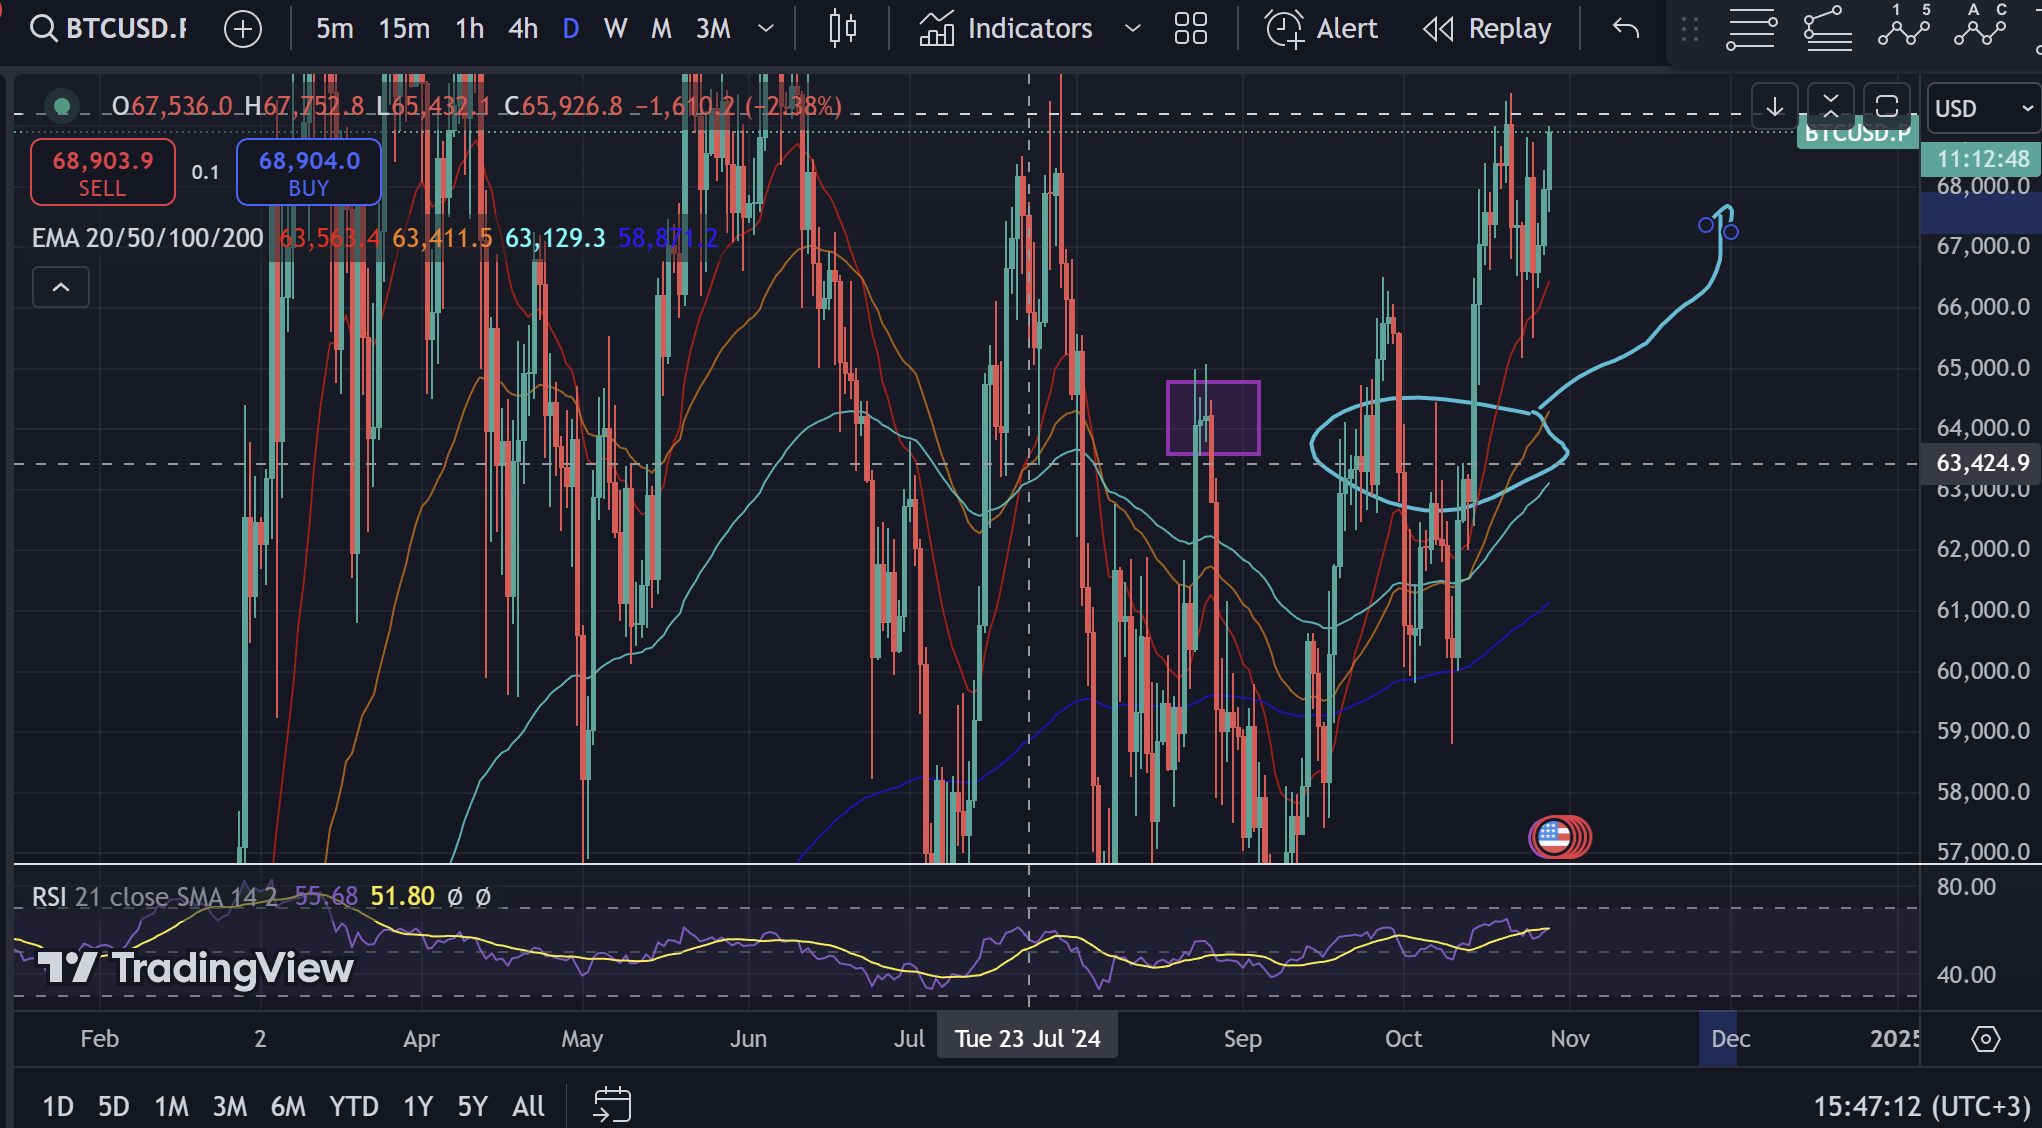Start Bar Replay mode
Viewport: 2042px width, 1128px height.
coord(1488,28)
